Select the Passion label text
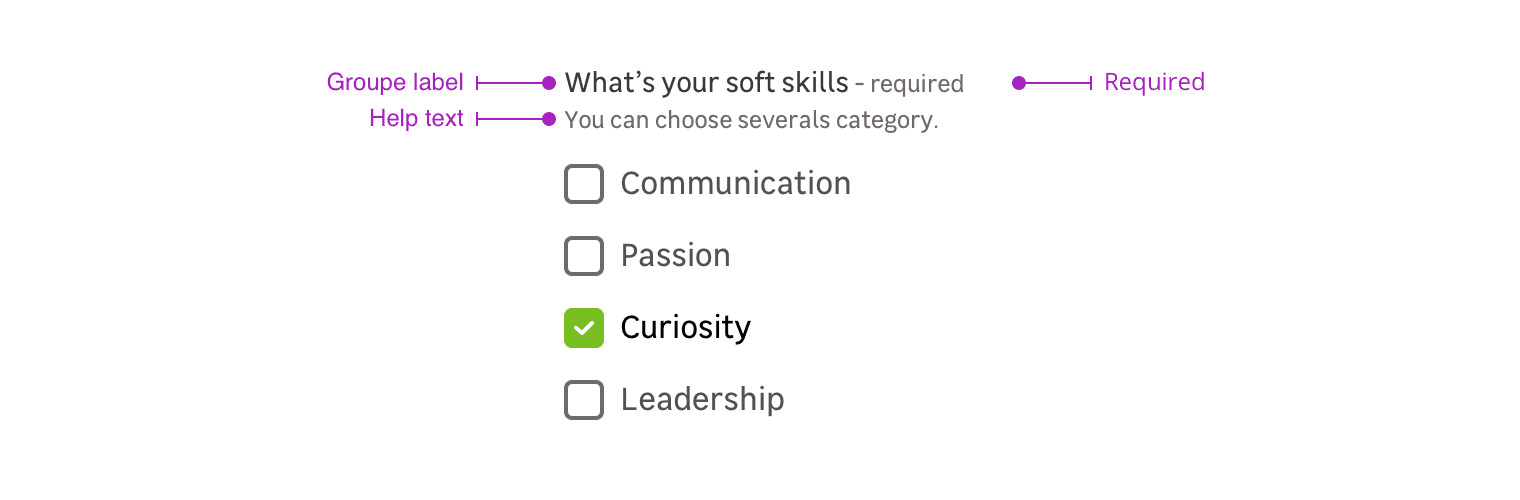1520x500 pixels. coord(675,256)
